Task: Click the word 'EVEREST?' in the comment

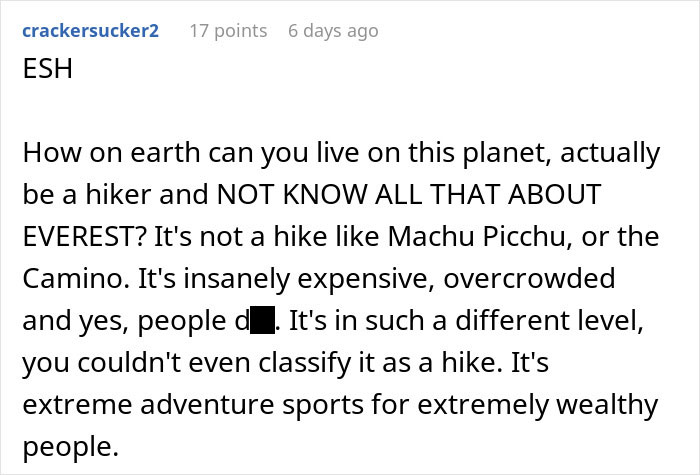Action: (78, 239)
